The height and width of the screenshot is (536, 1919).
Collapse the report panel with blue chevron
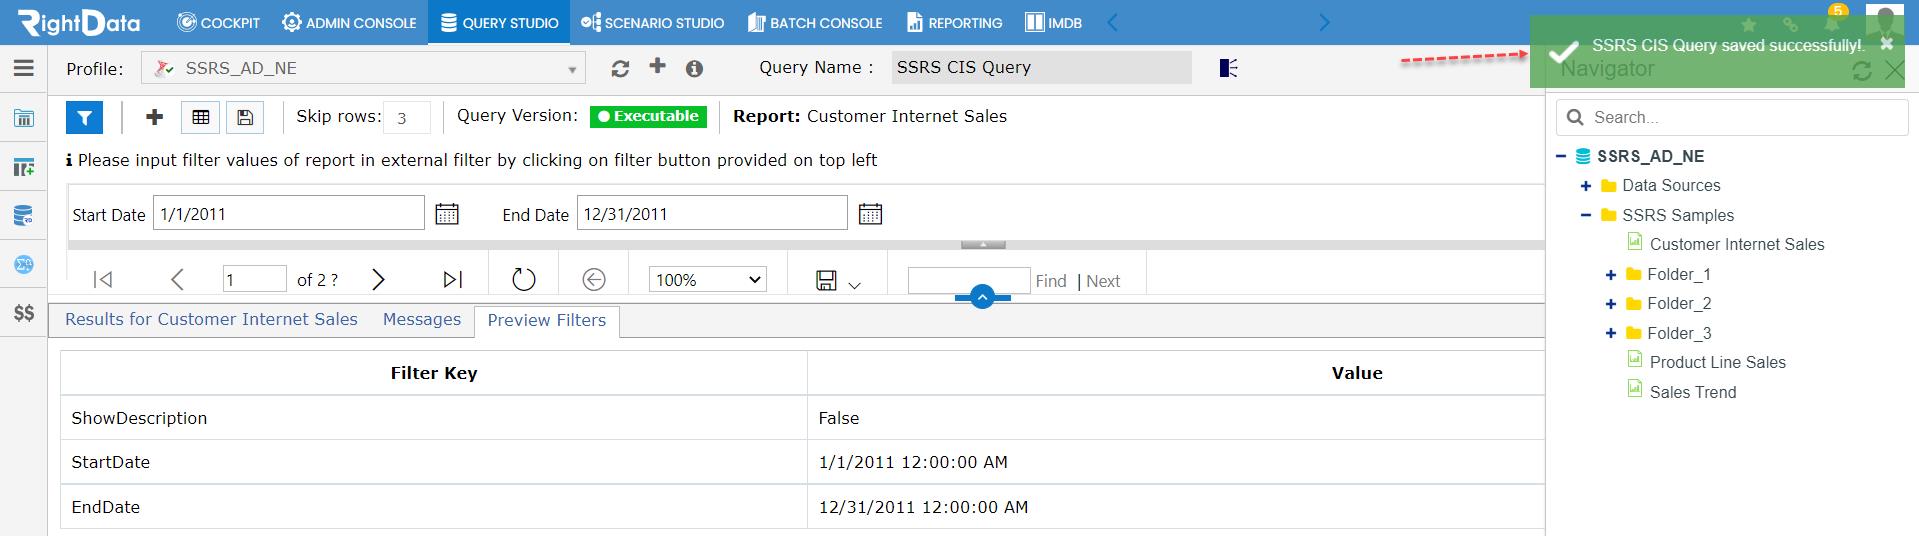pyautogui.click(x=982, y=297)
